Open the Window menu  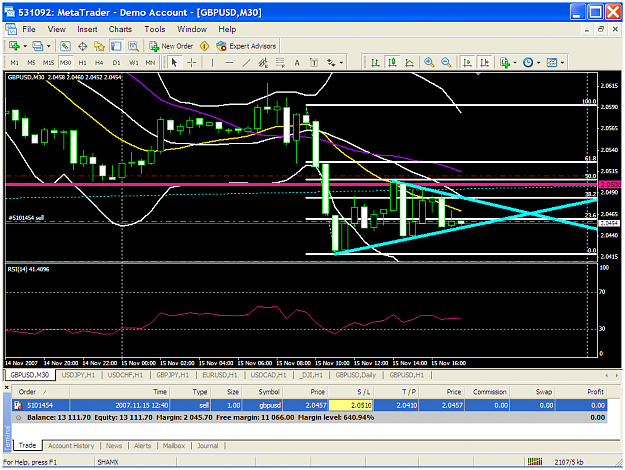tap(192, 29)
